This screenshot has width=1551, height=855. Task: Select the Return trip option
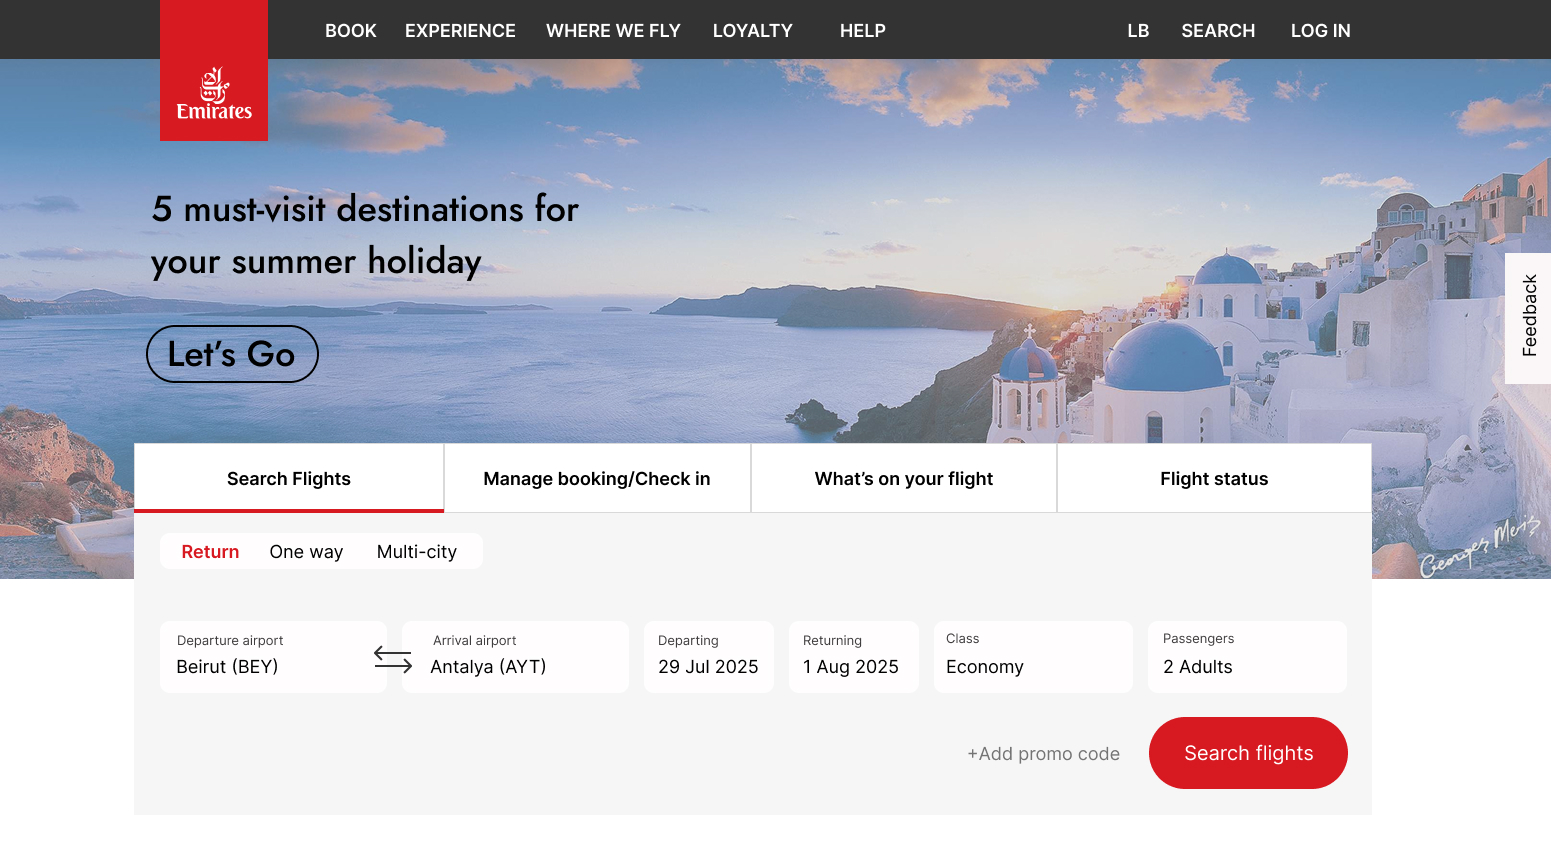tap(210, 552)
